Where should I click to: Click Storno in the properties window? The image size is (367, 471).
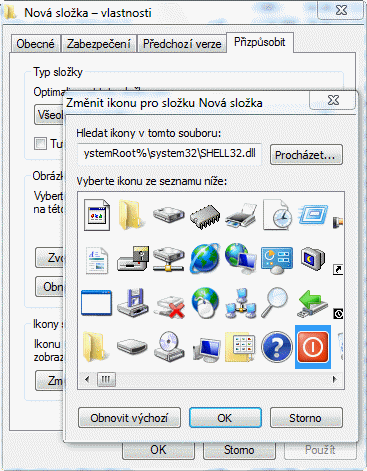click(239, 451)
